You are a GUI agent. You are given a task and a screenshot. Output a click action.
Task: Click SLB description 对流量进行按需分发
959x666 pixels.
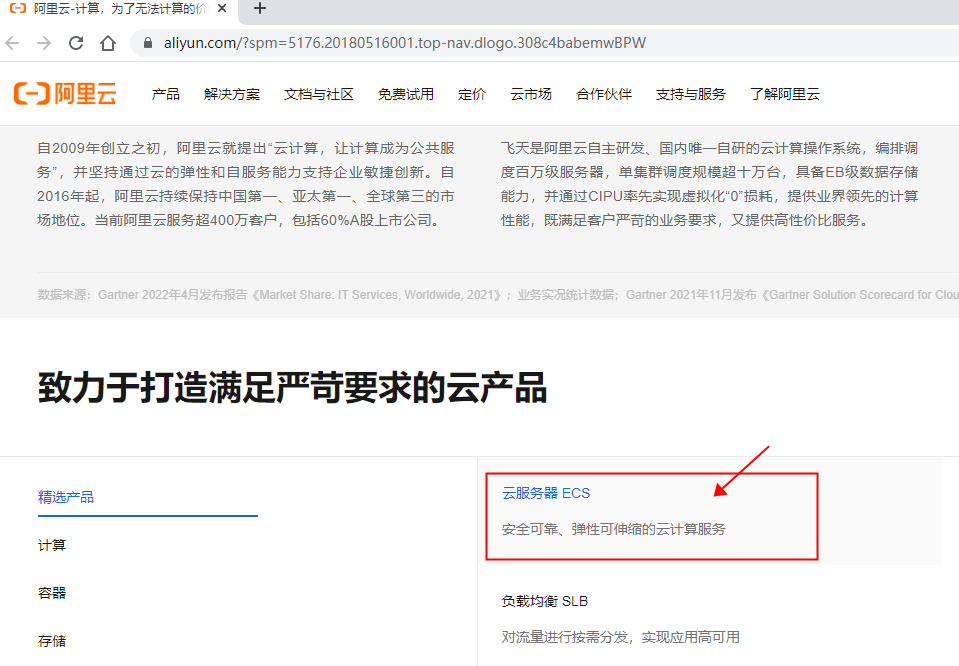coord(620,637)
